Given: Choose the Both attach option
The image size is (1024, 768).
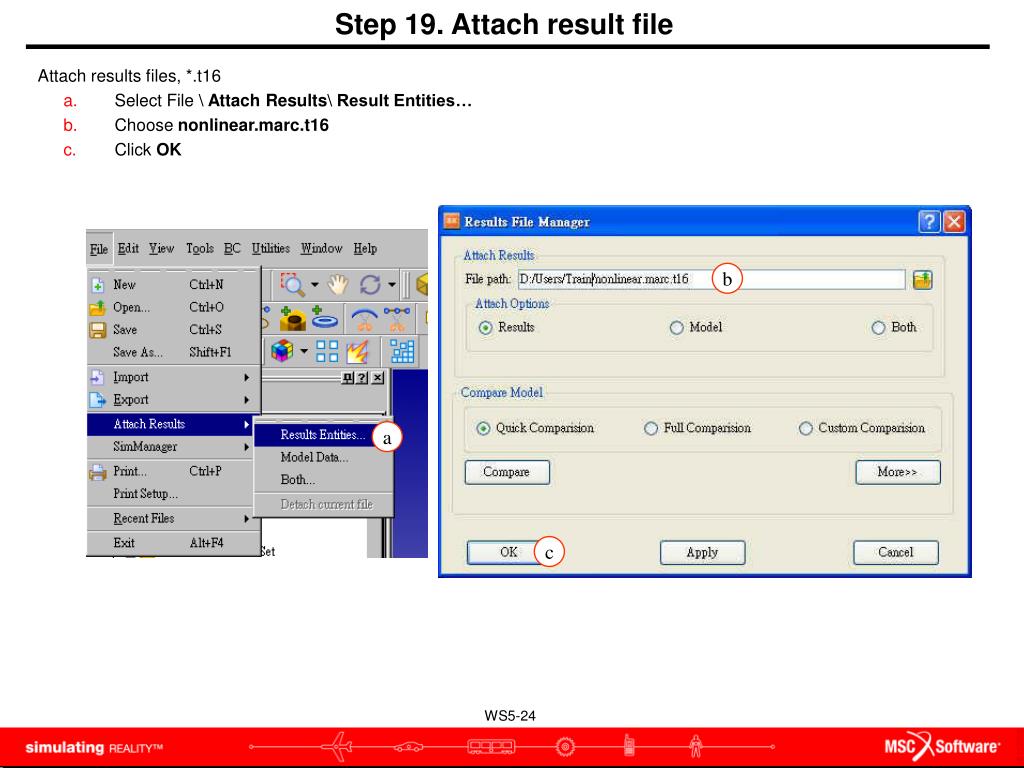Looking at the screenshot, I should coord(878,328).
